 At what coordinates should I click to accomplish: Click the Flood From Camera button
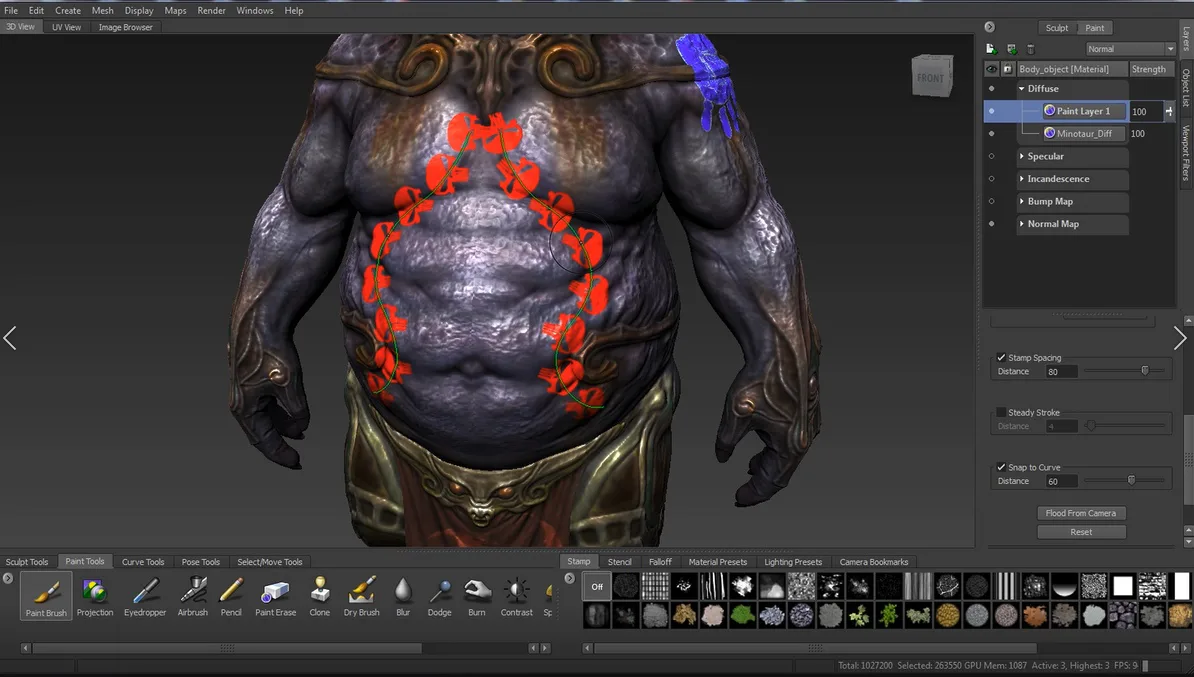[1081, 513]
